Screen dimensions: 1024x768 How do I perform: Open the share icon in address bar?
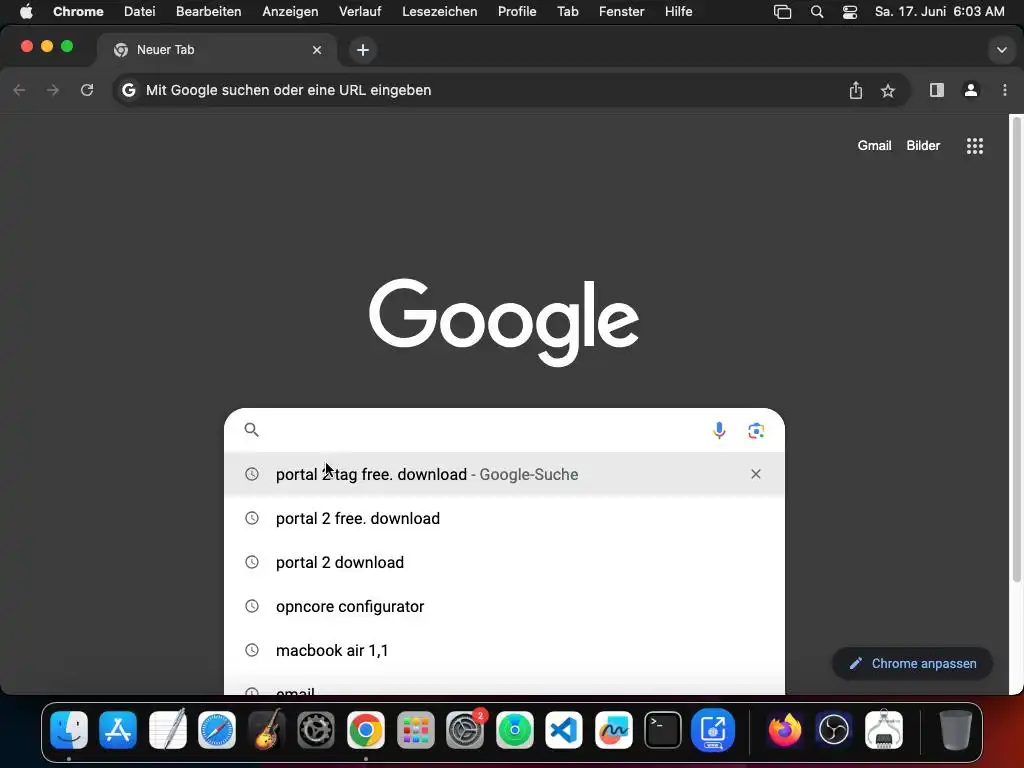(856, 90)
